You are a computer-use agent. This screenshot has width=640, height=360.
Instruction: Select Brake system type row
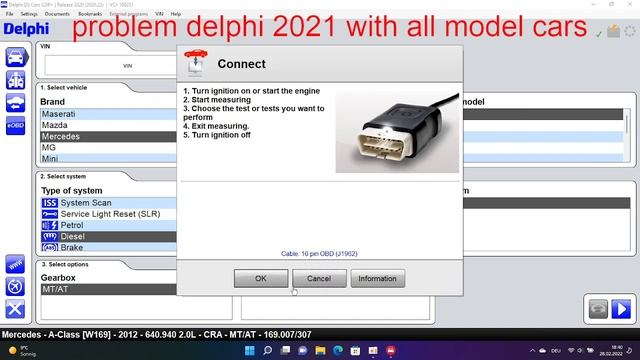click(109, 247)
